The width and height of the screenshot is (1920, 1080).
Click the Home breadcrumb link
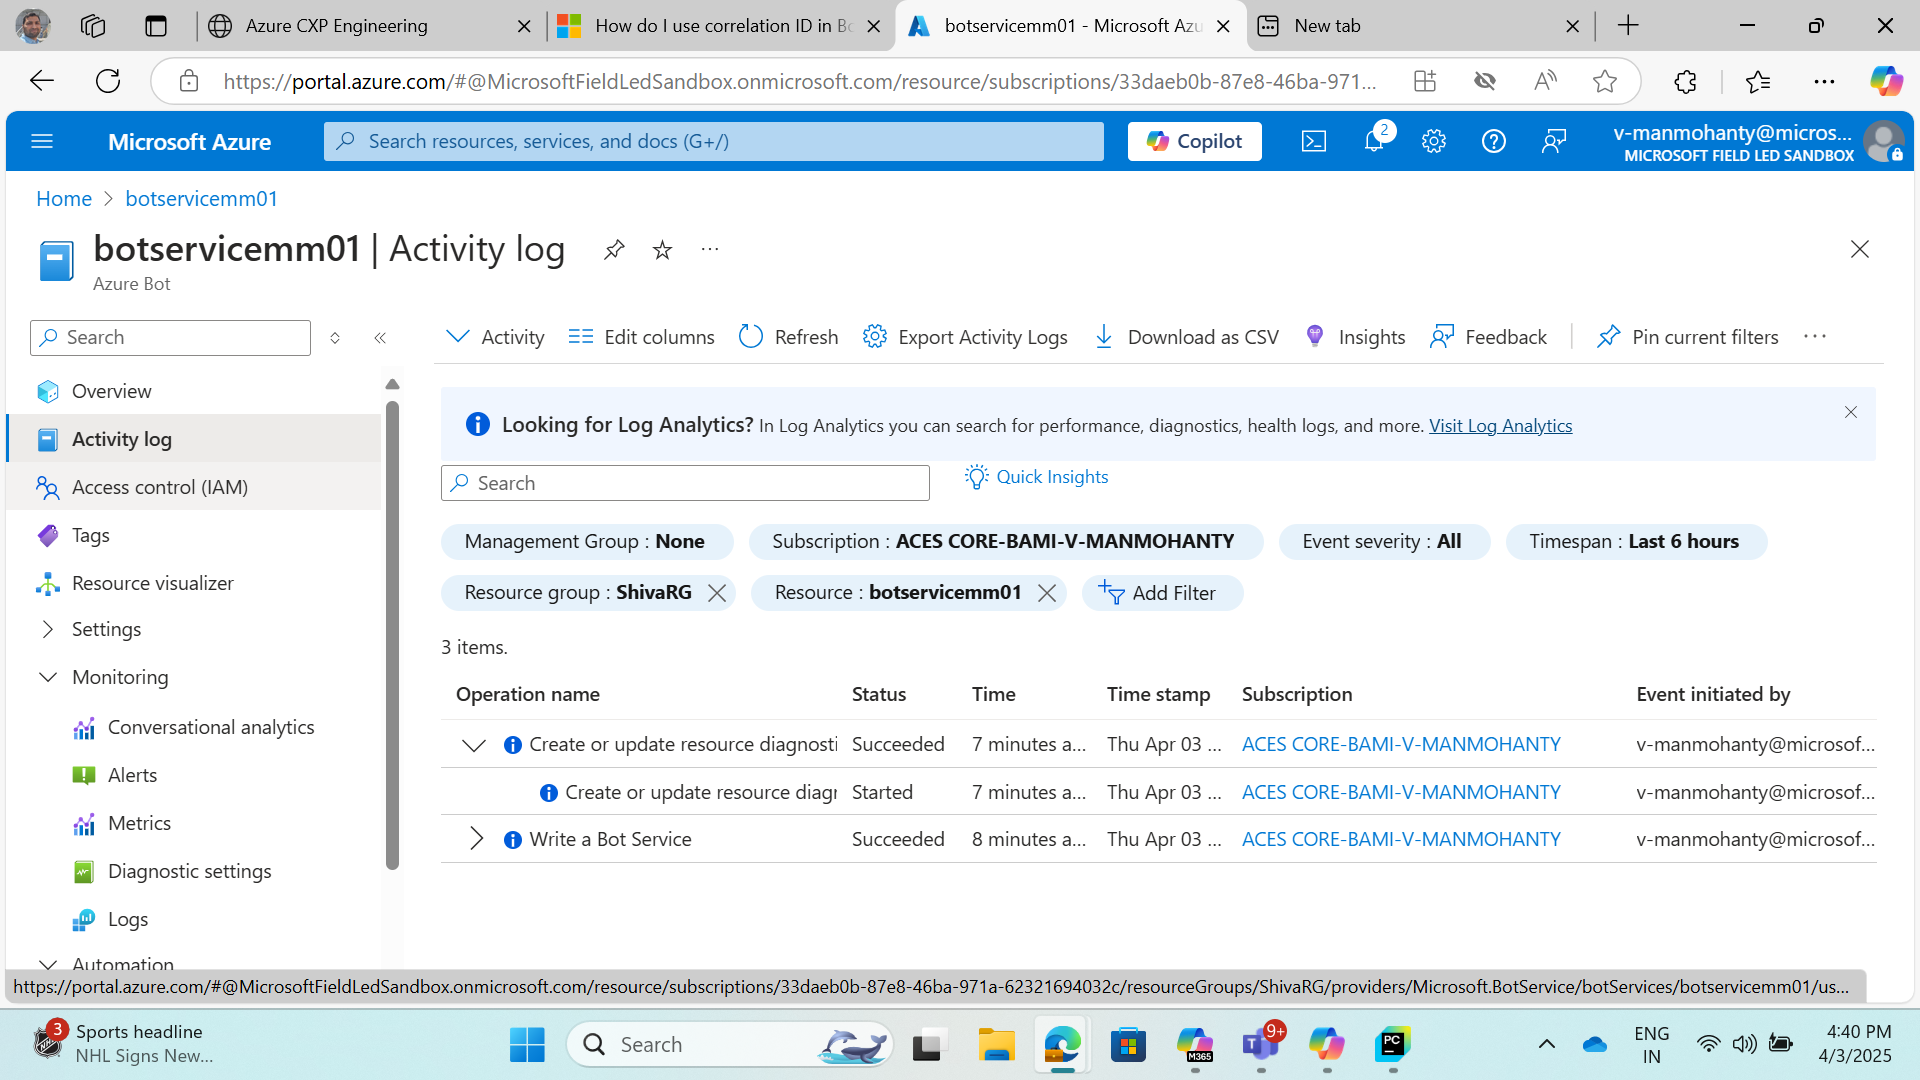(x=64, y=199)
